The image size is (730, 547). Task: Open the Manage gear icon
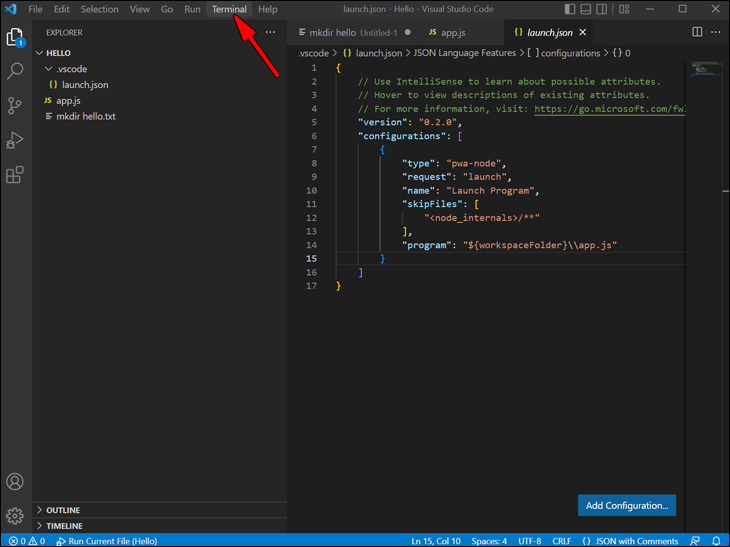click(x=15, y=516)
